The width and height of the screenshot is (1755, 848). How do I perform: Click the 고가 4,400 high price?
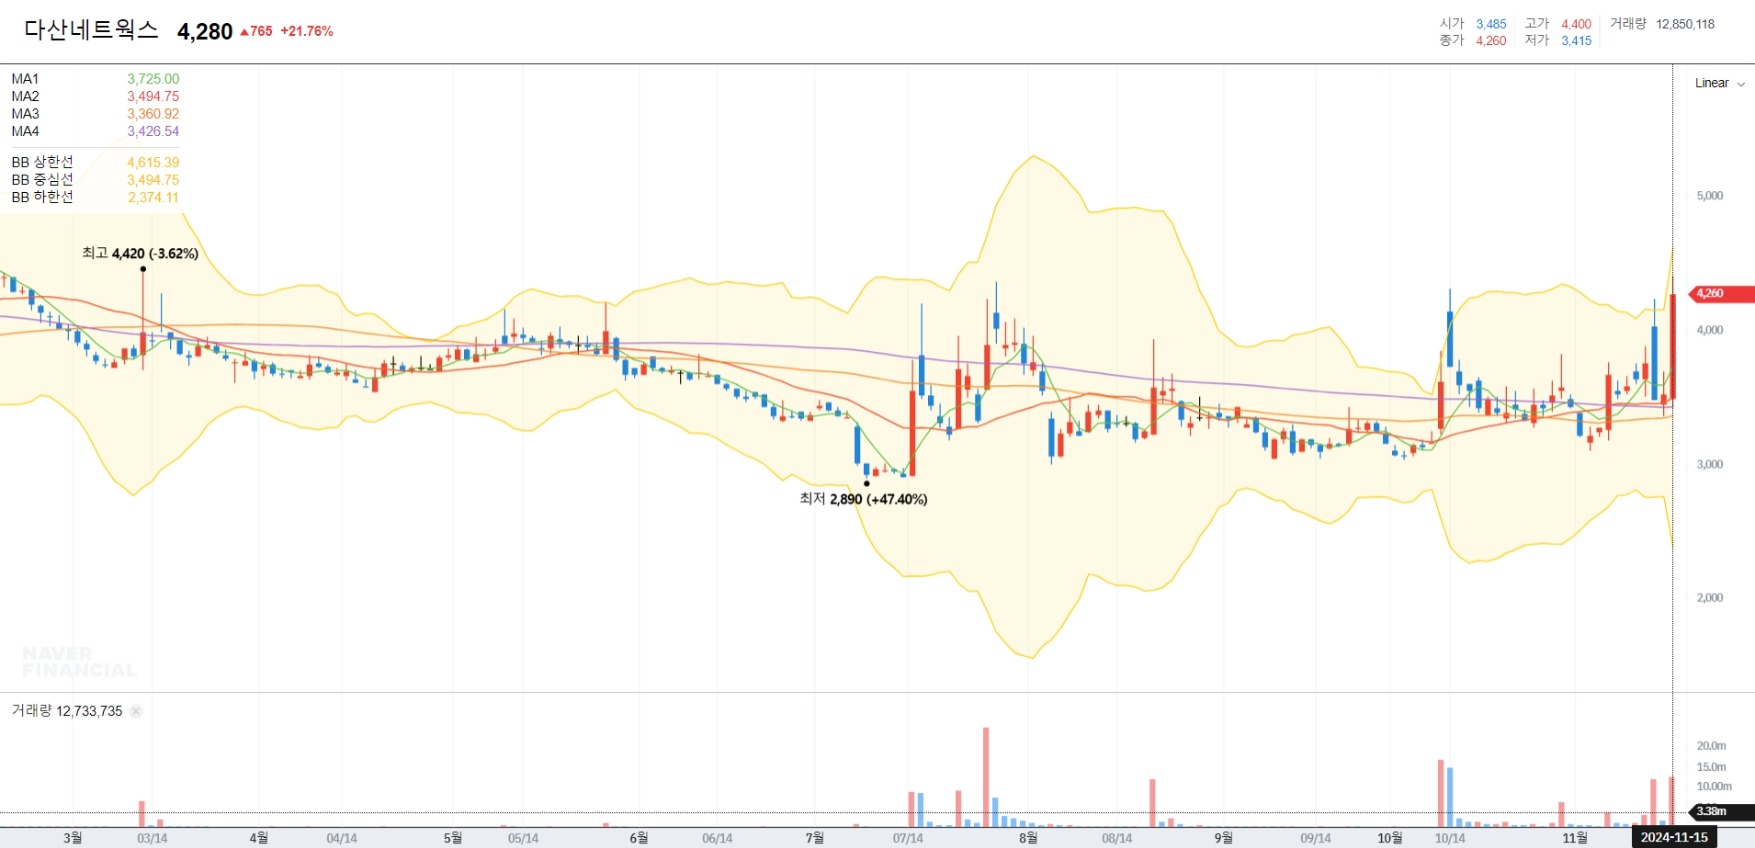1558,24
